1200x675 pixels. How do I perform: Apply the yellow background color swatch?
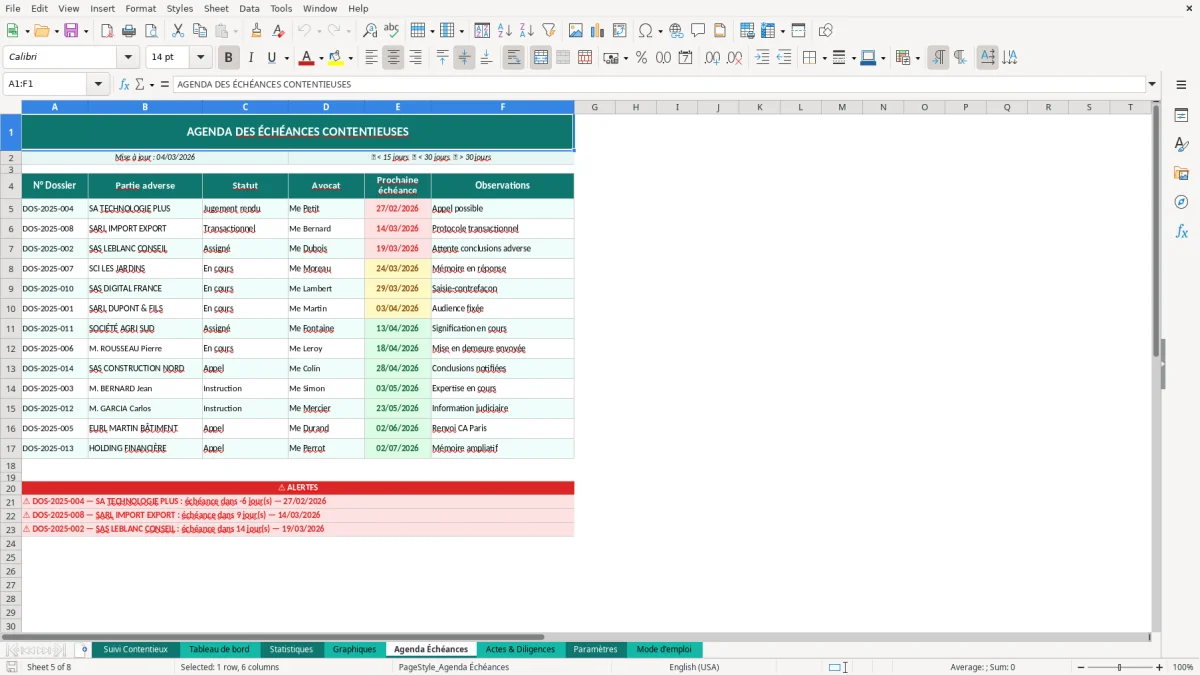pos(336,58)
